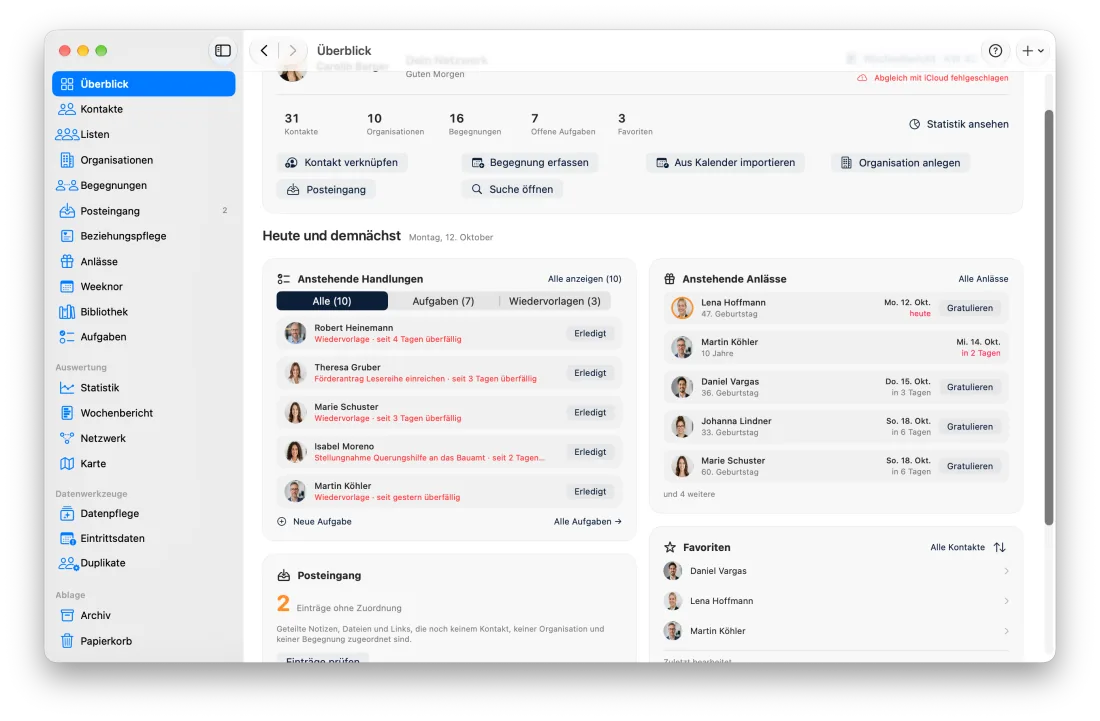Open Posteingang in the sidebar

(144, 210)
